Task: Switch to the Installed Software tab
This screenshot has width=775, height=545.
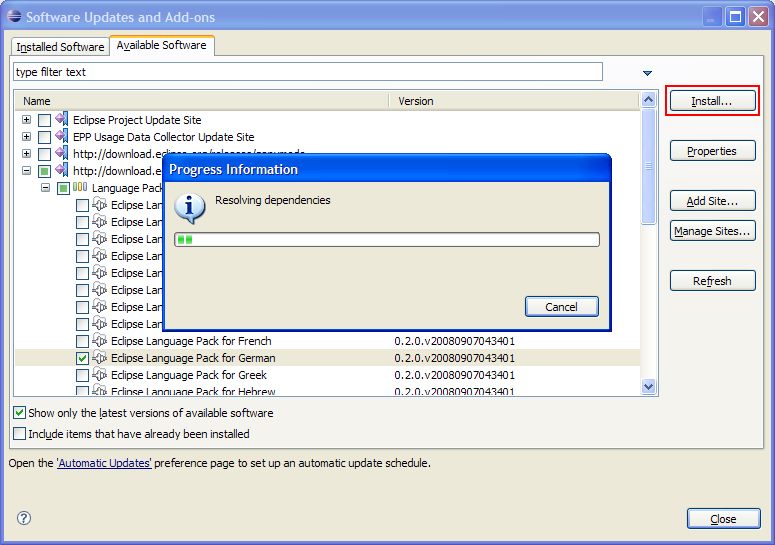Action: [x=60, y=46]
